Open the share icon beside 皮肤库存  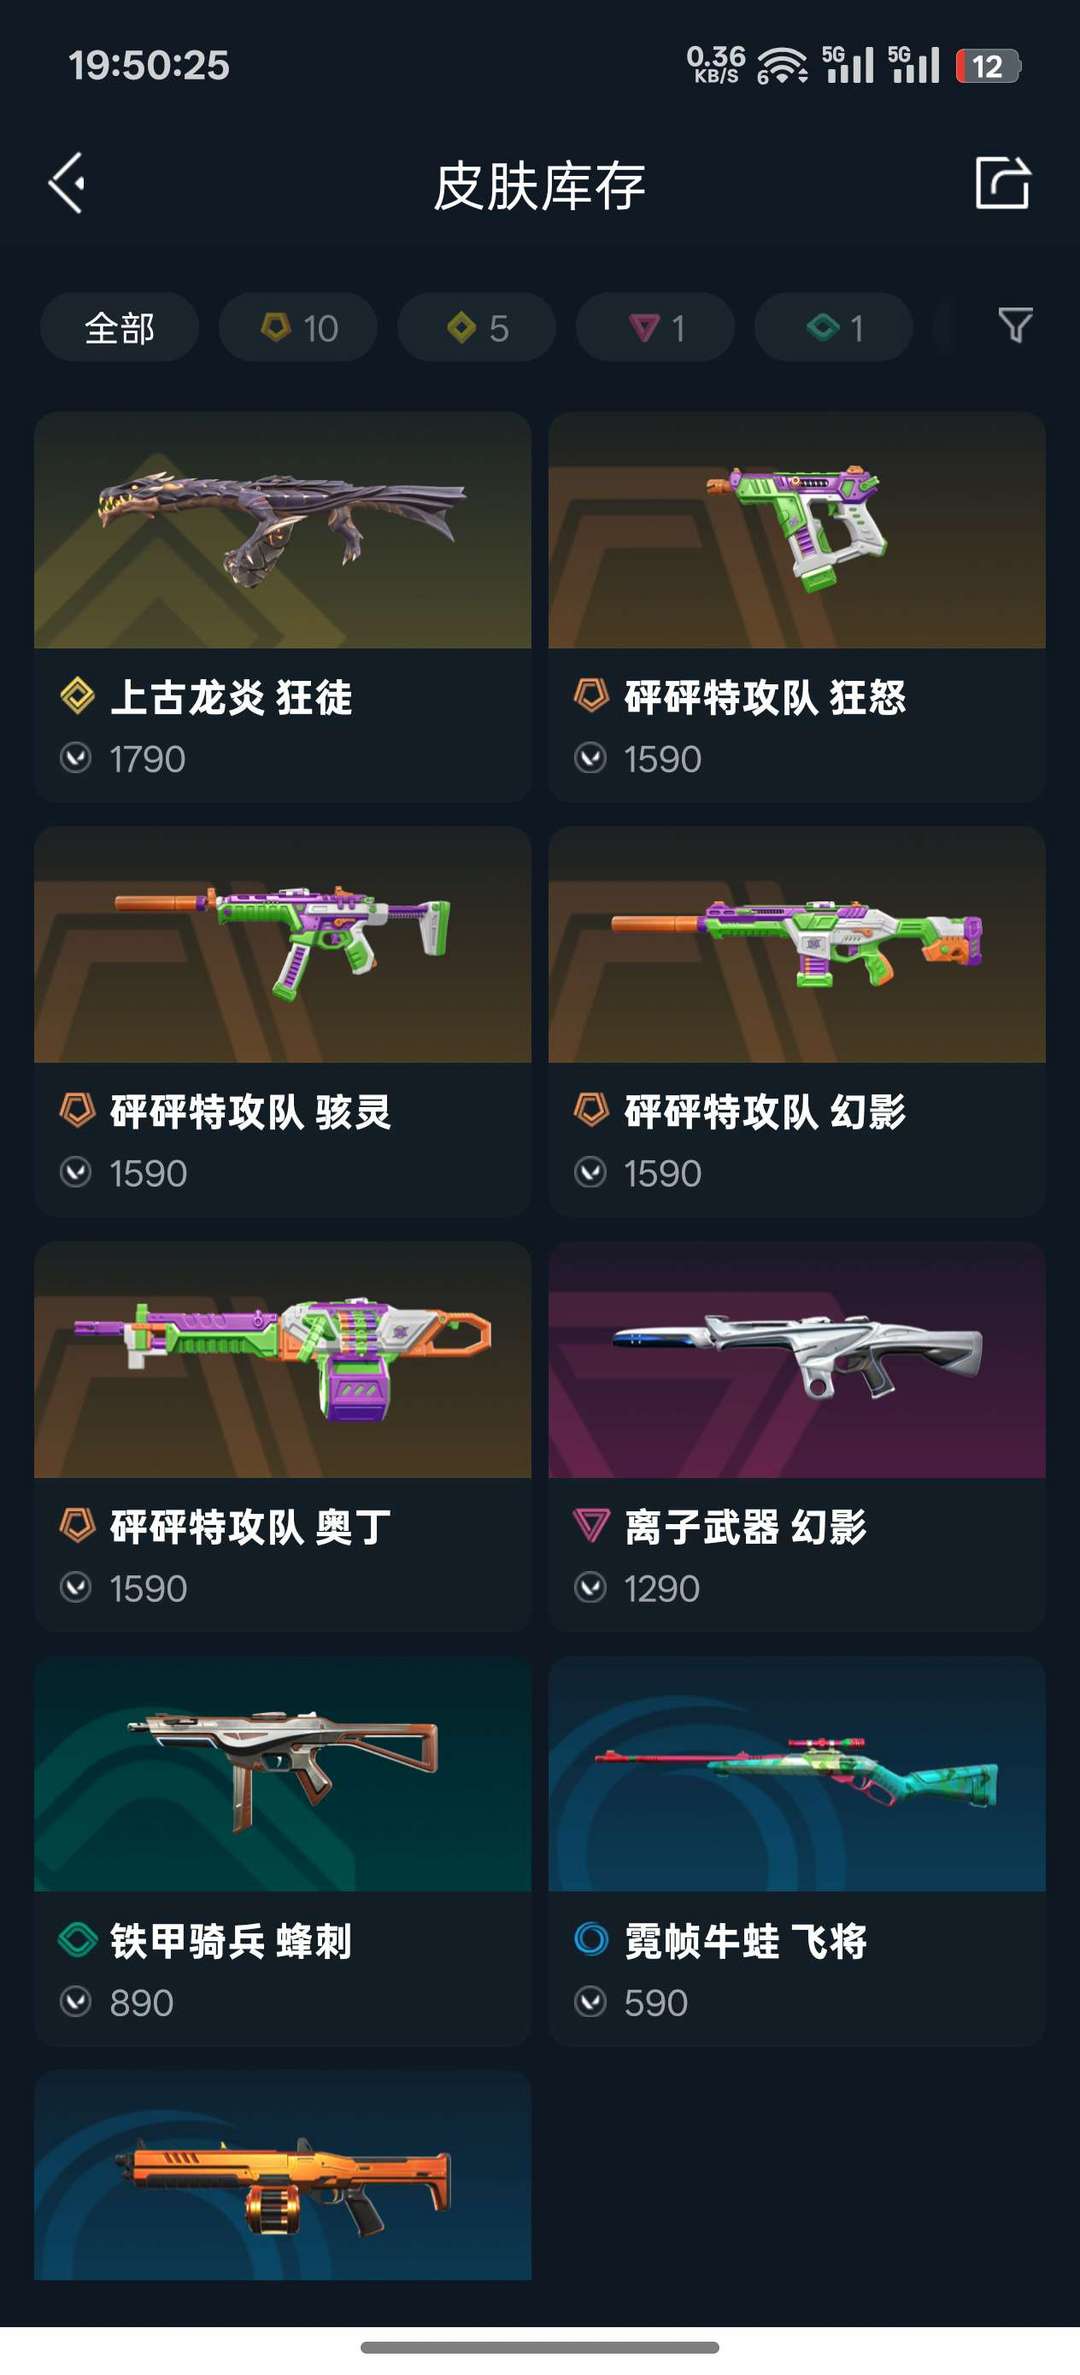[1002, 183]
